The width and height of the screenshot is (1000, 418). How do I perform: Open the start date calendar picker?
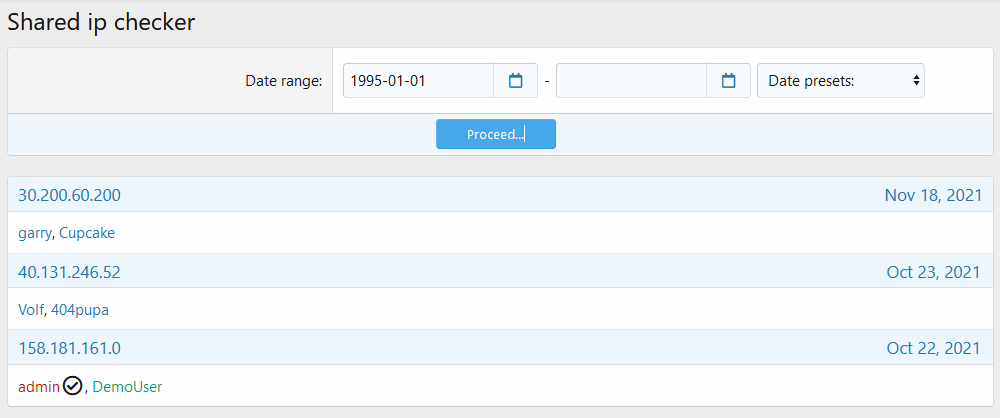click(516, 81)
